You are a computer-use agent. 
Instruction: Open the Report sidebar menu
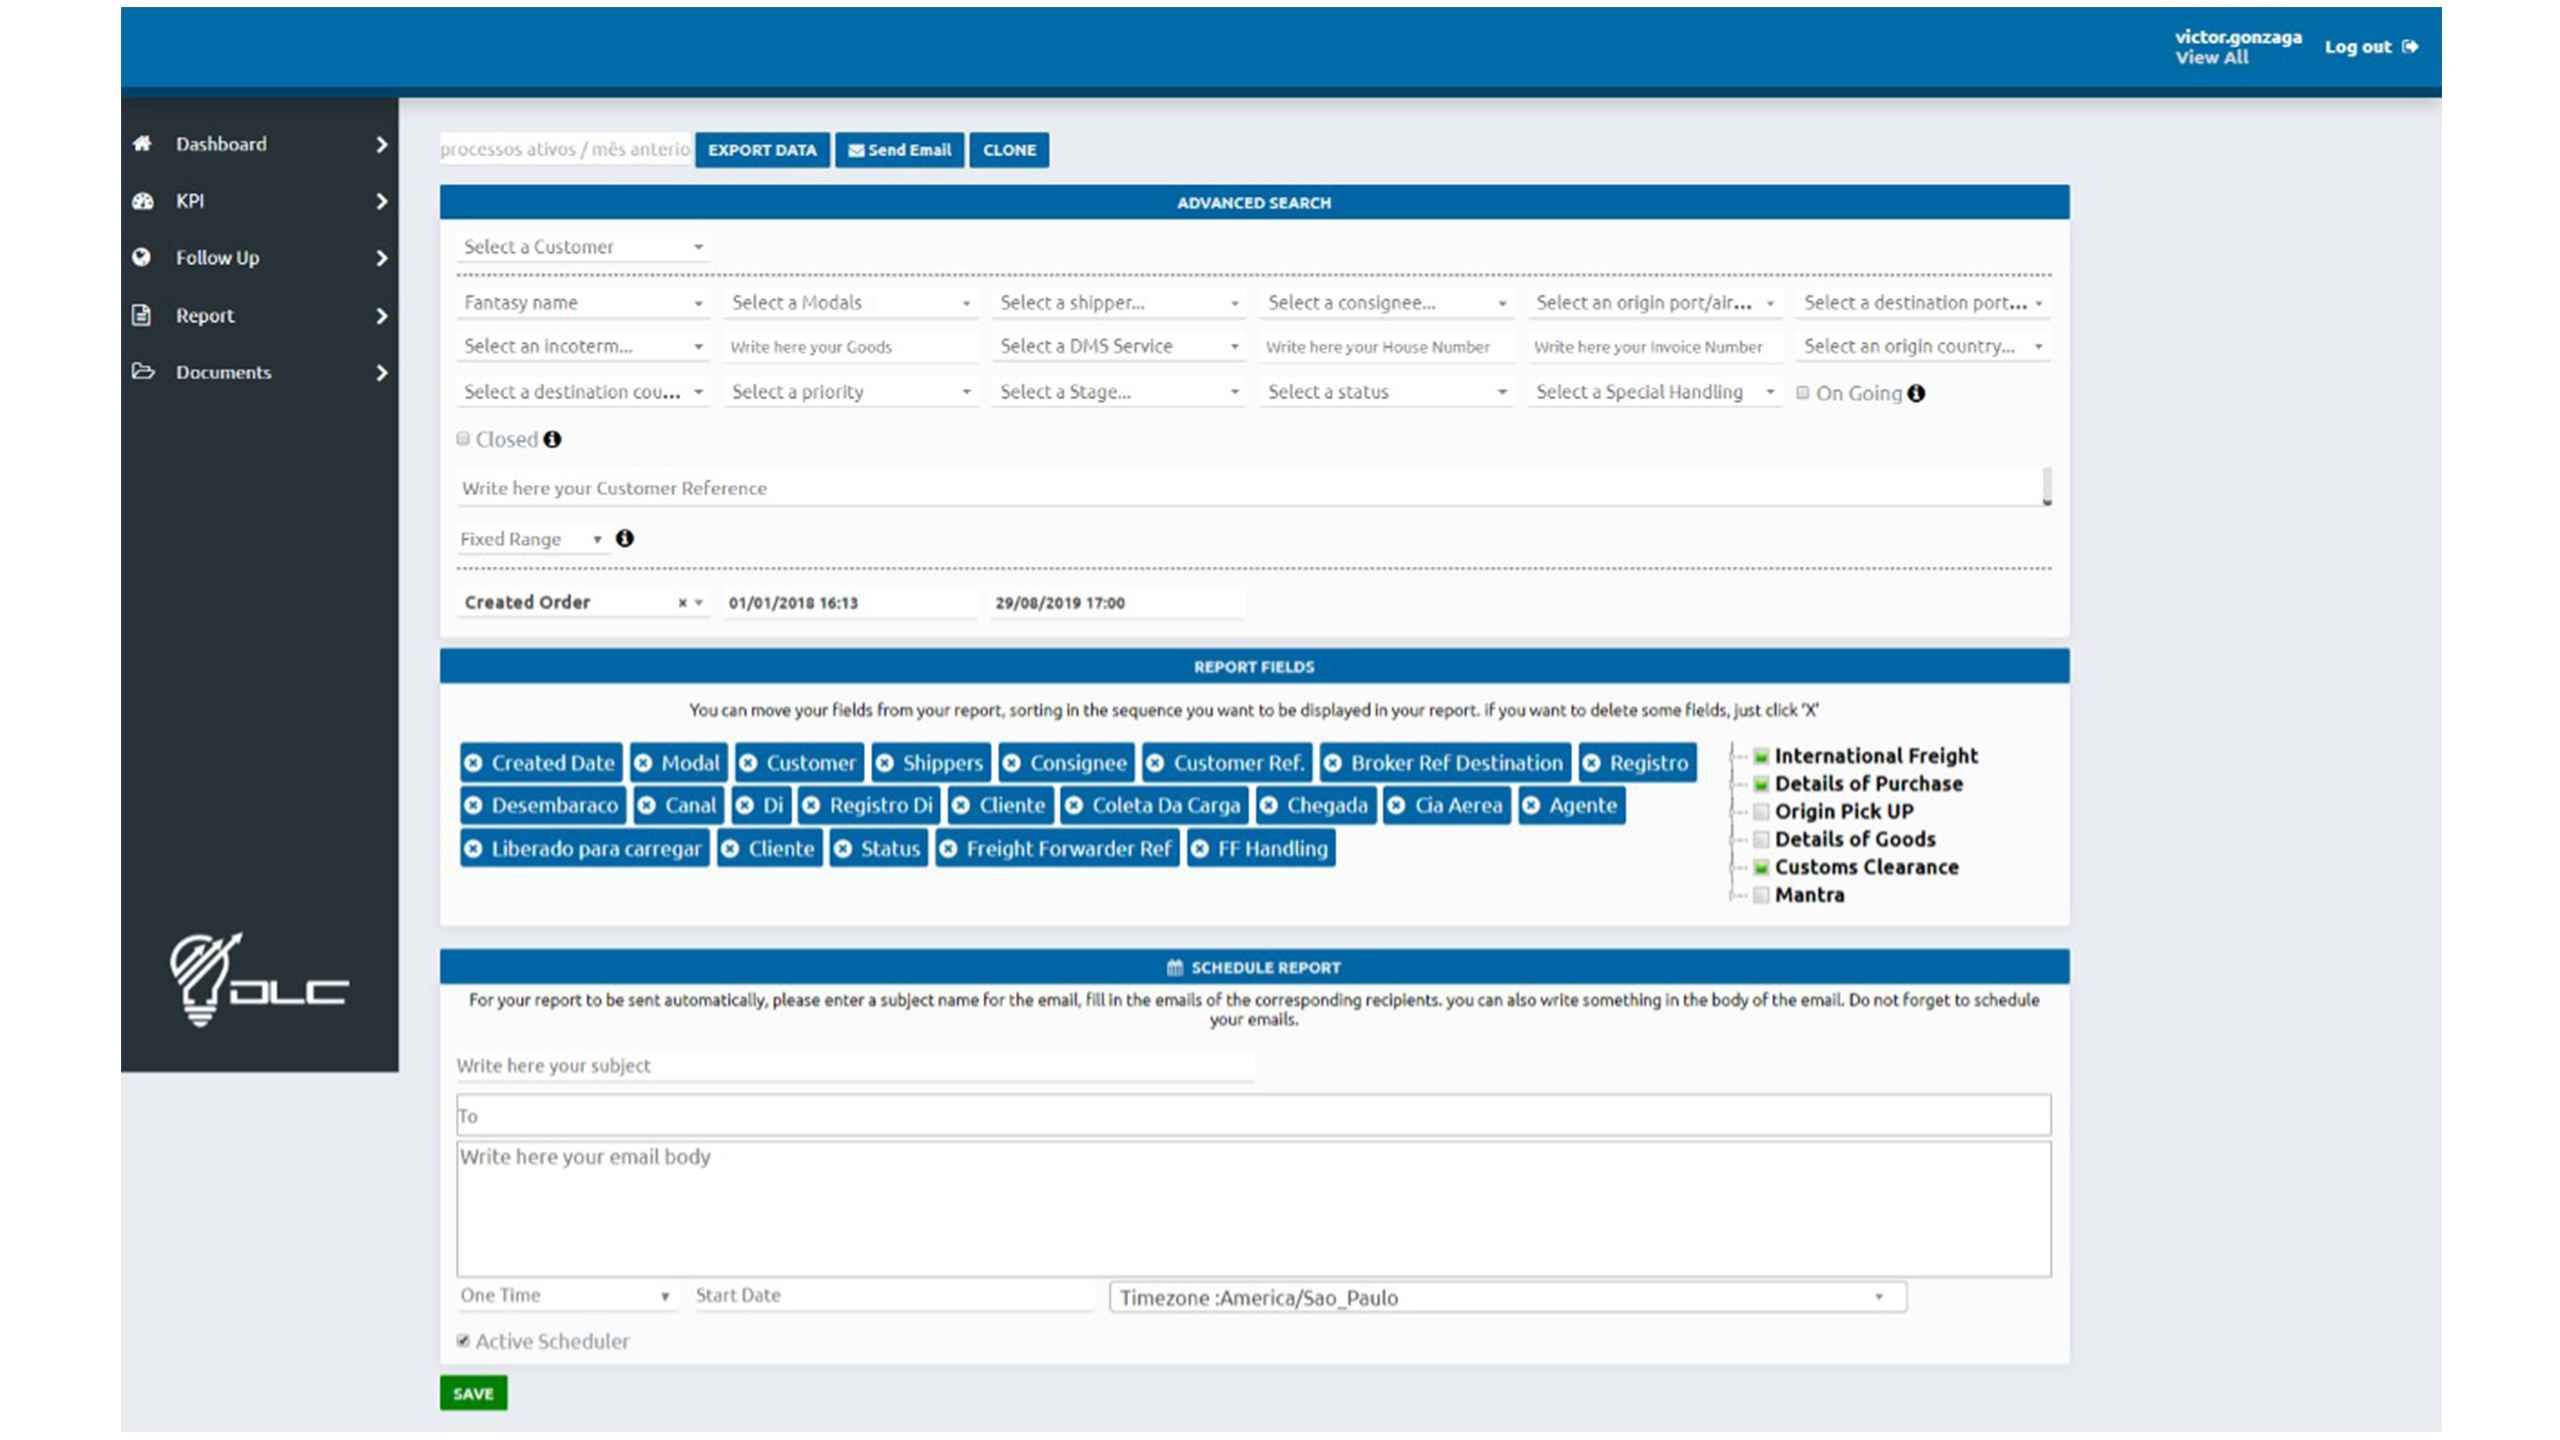click(259, 315)
